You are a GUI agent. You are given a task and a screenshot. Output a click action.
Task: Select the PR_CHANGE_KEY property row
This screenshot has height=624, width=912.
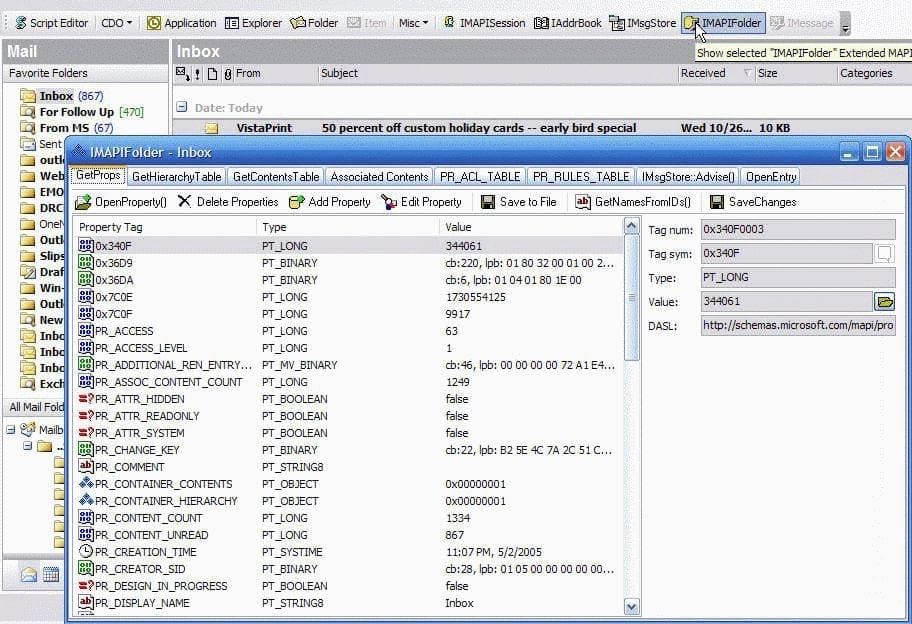pos(349,450)
